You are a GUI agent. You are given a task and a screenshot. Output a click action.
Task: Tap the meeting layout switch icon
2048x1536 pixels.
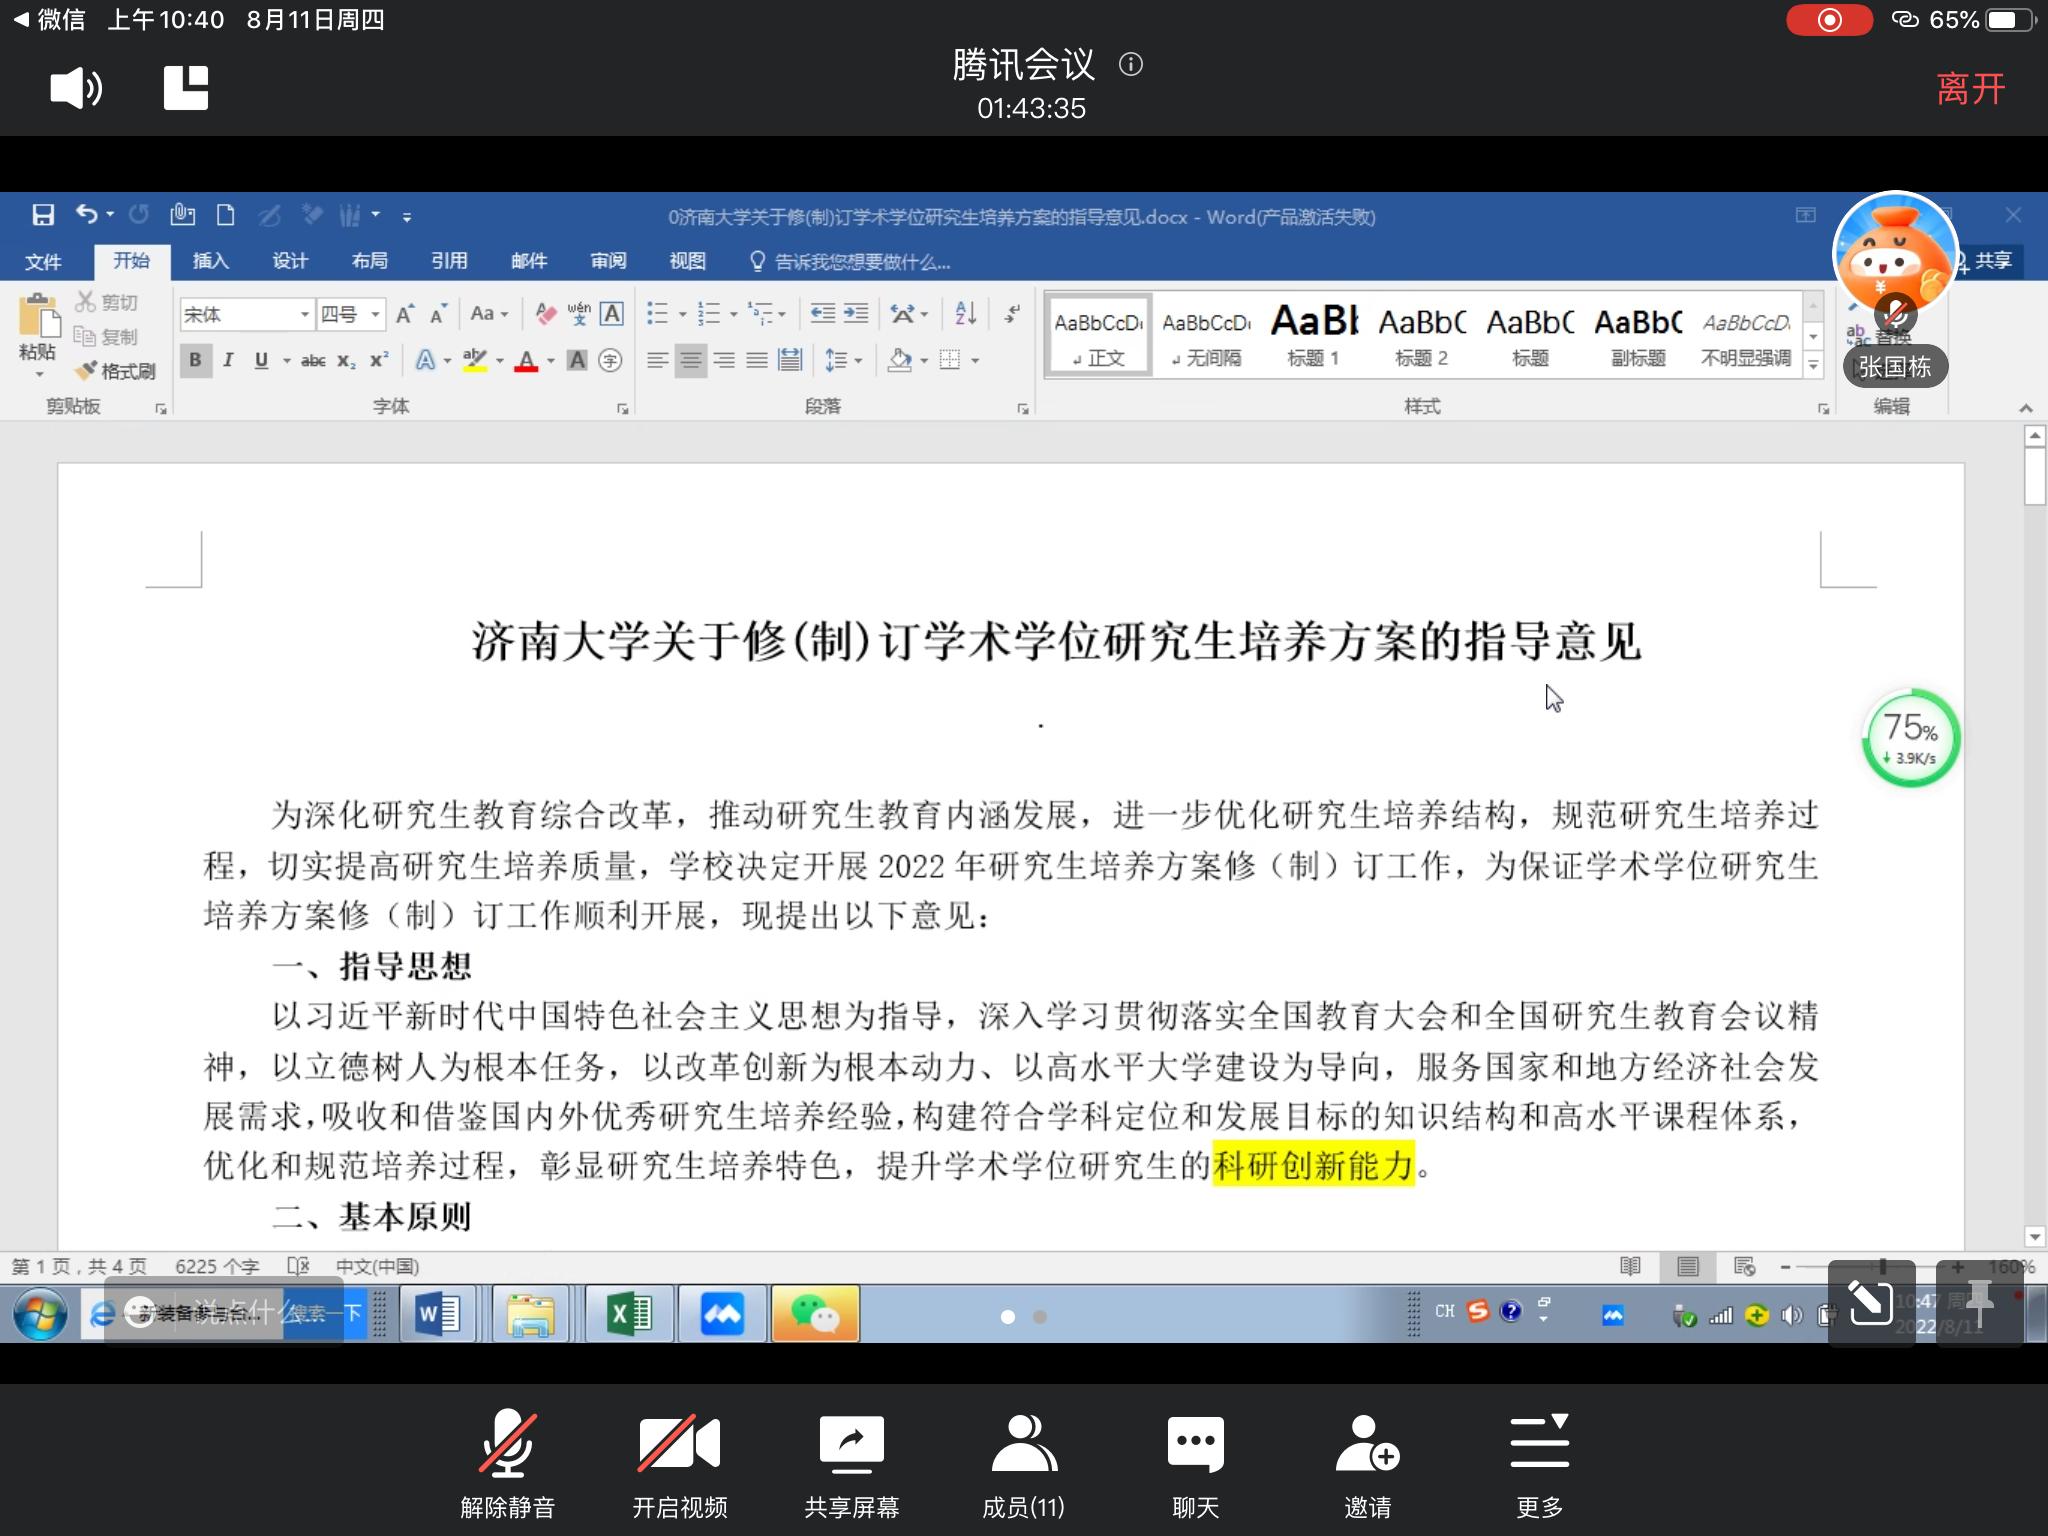pos(186,88)
